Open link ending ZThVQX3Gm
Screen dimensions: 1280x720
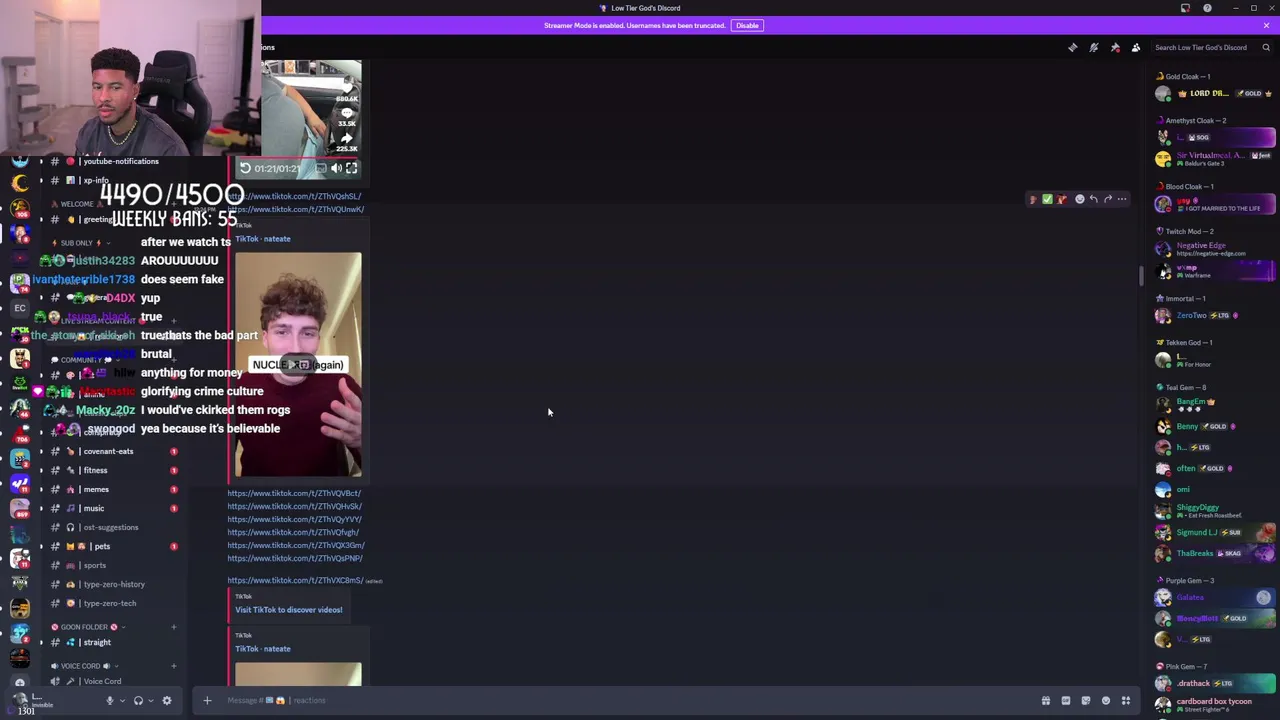(x=296, y=545)
